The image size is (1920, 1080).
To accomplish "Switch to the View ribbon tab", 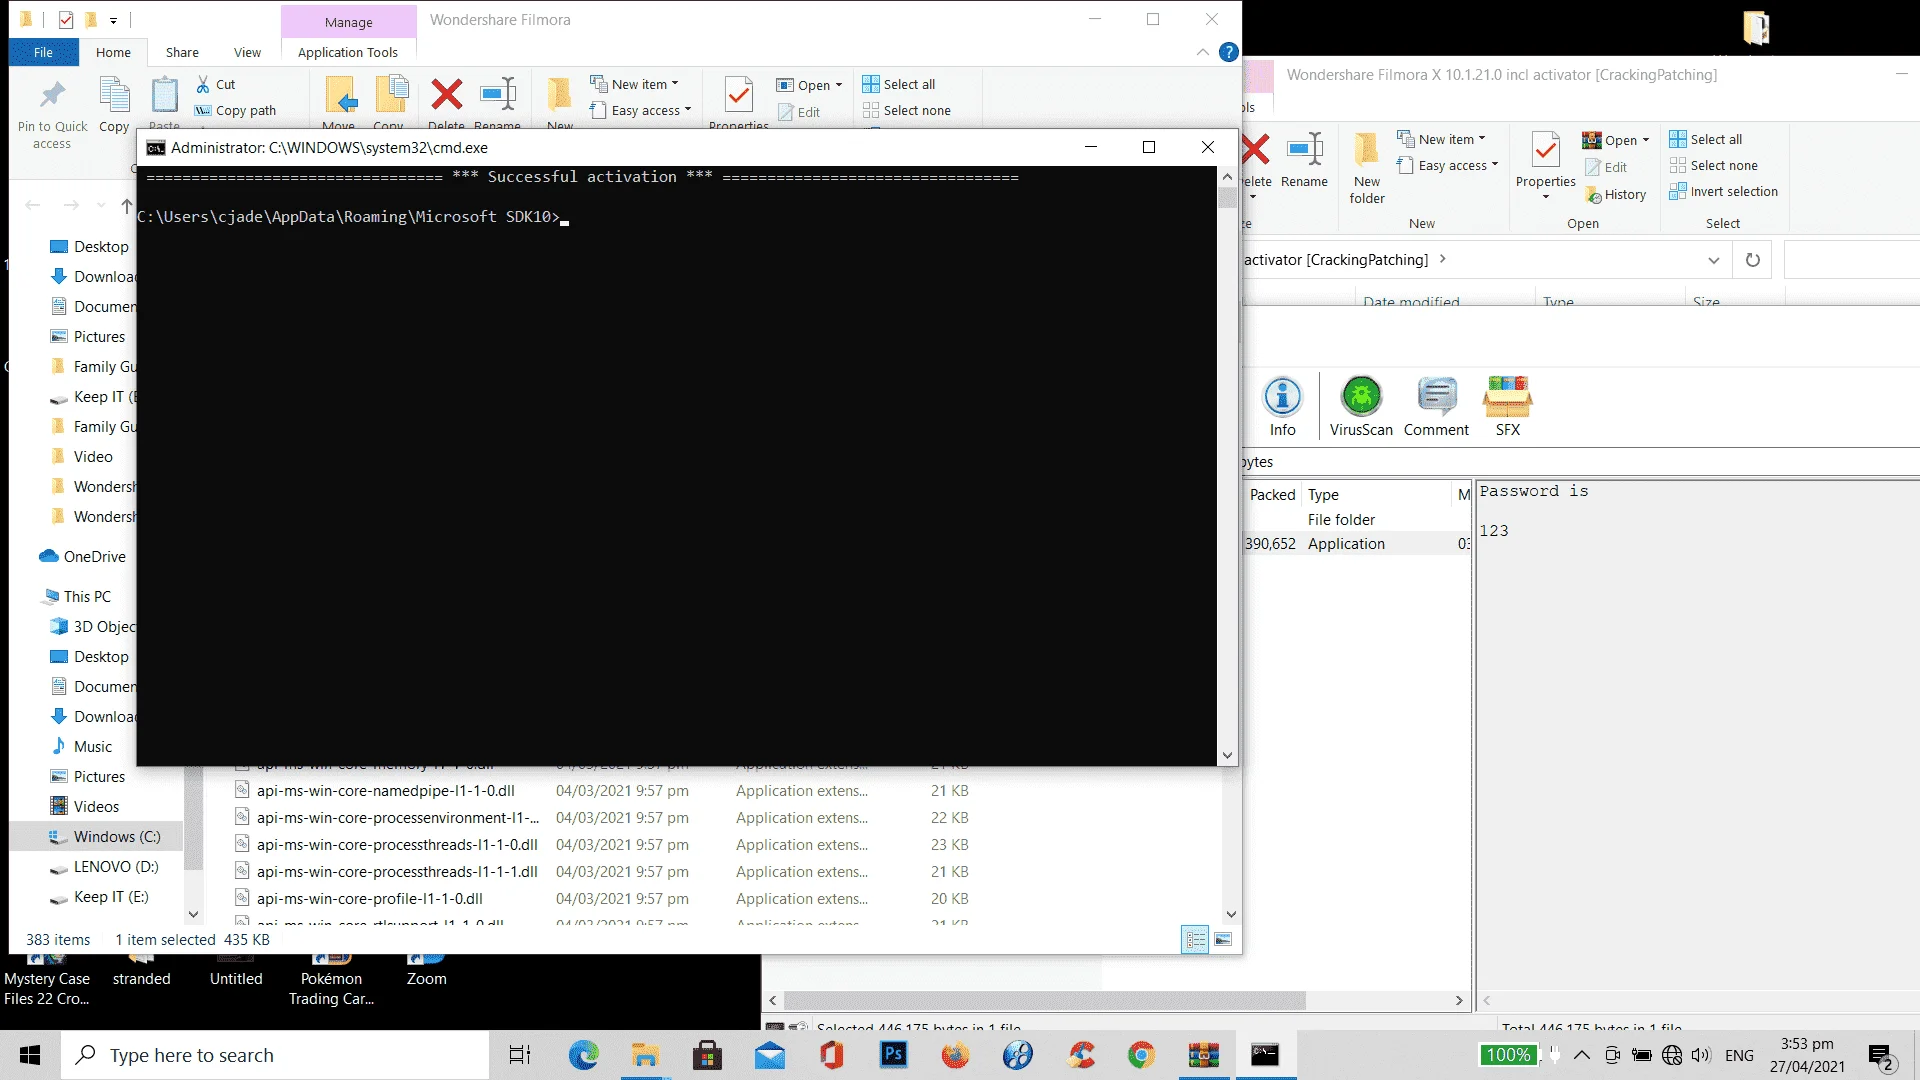I will pos(247,52).
